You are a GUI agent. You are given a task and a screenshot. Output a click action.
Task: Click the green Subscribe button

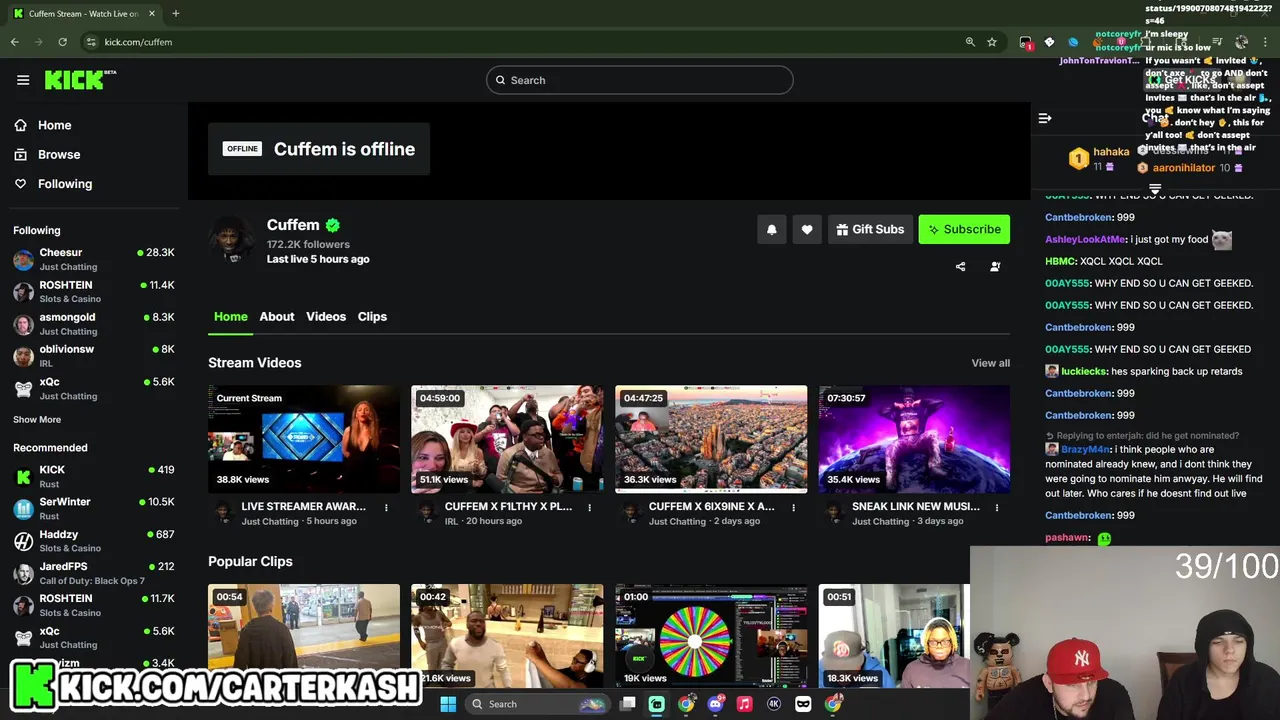pyautogui.click(x=964, y=229)
